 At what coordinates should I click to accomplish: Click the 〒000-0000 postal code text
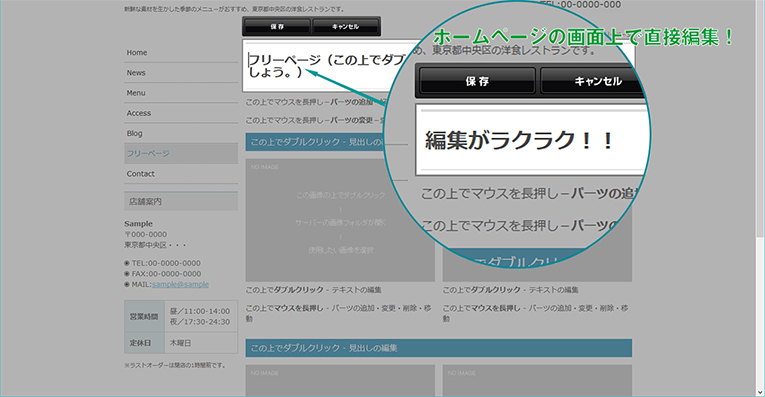pyautogui.click(x=145, y=235)
